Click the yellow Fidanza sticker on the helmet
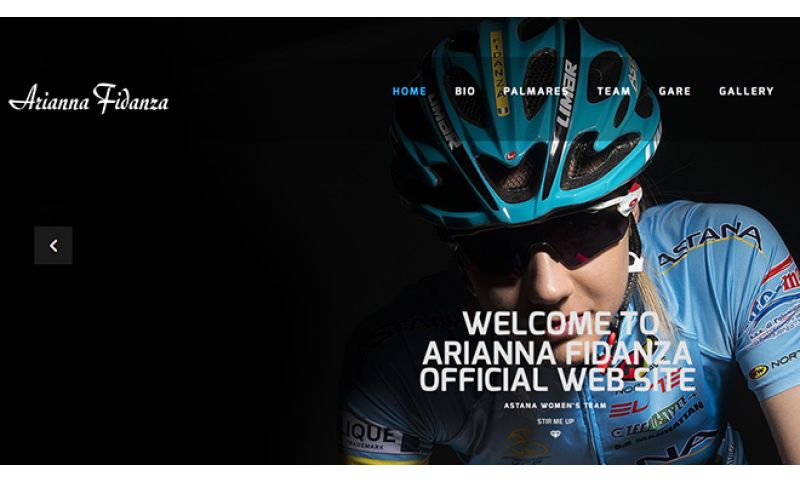The image size is (800, 484). pyautogui.click(x=499, y=72)
